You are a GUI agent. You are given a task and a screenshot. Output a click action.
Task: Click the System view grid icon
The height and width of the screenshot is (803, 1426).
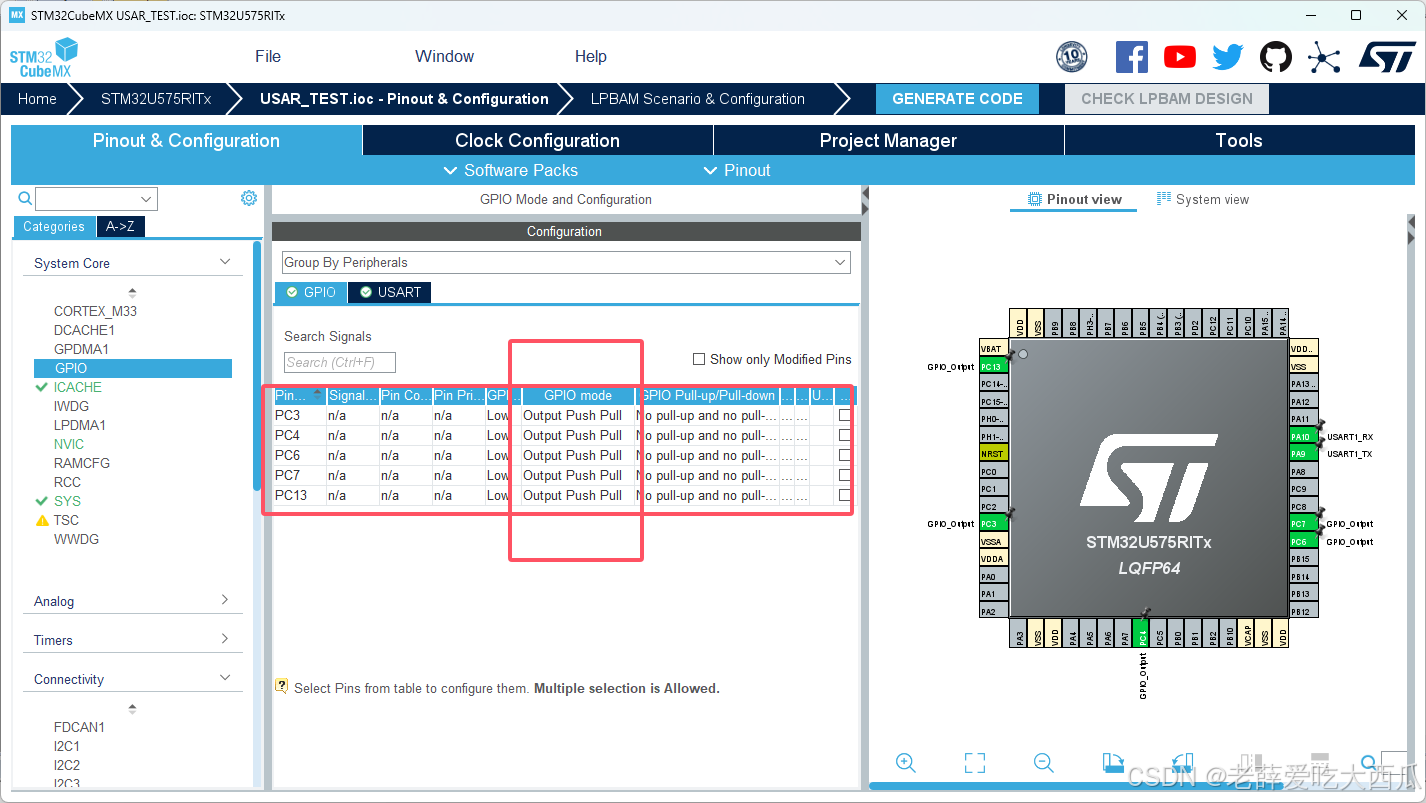(x=1163, y=199)
